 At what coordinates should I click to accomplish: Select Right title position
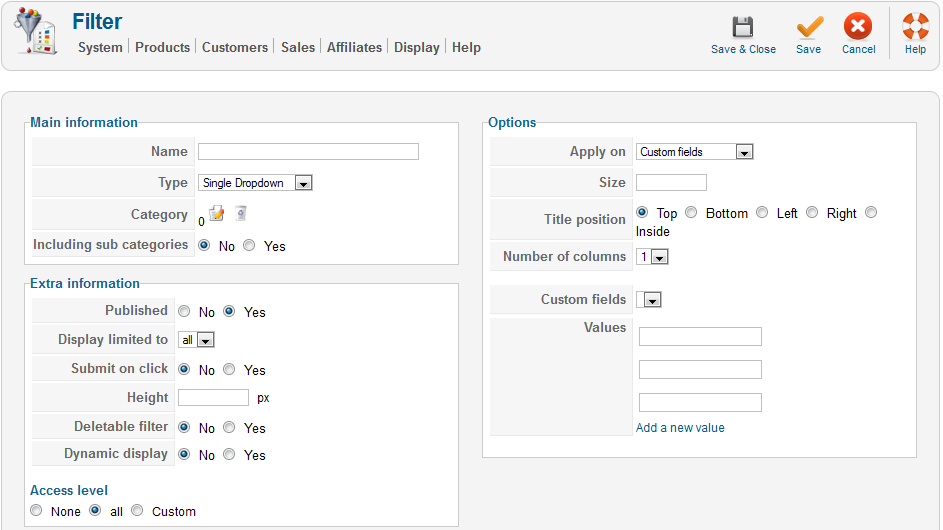point(812,212)
